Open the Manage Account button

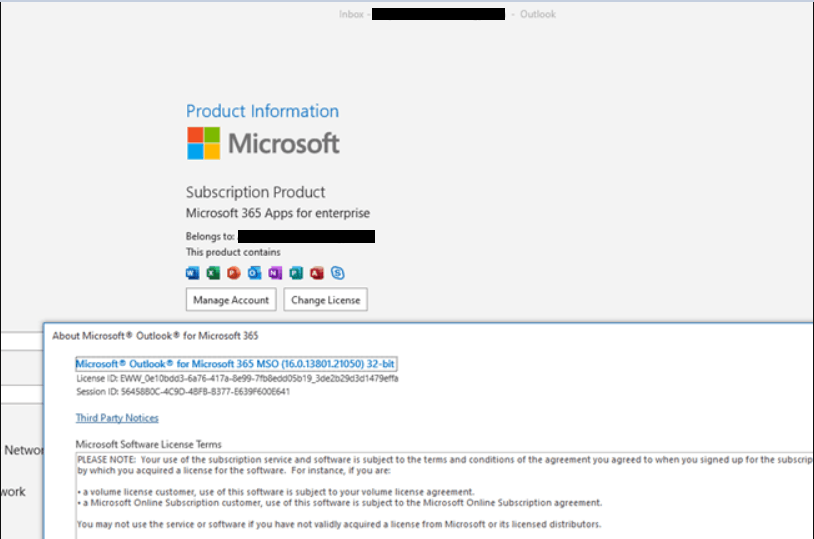tap(231, 300)
